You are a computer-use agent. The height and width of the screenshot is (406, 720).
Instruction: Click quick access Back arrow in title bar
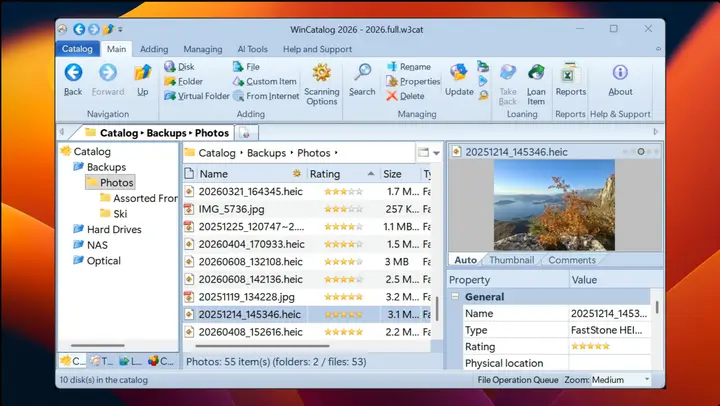[x=79, y=29]
